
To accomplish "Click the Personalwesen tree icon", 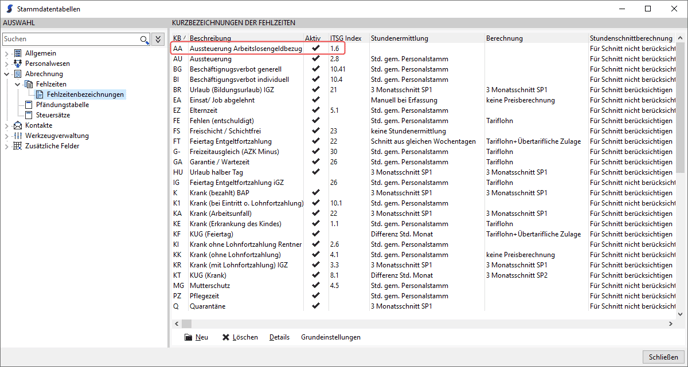I will coord(18,64).
